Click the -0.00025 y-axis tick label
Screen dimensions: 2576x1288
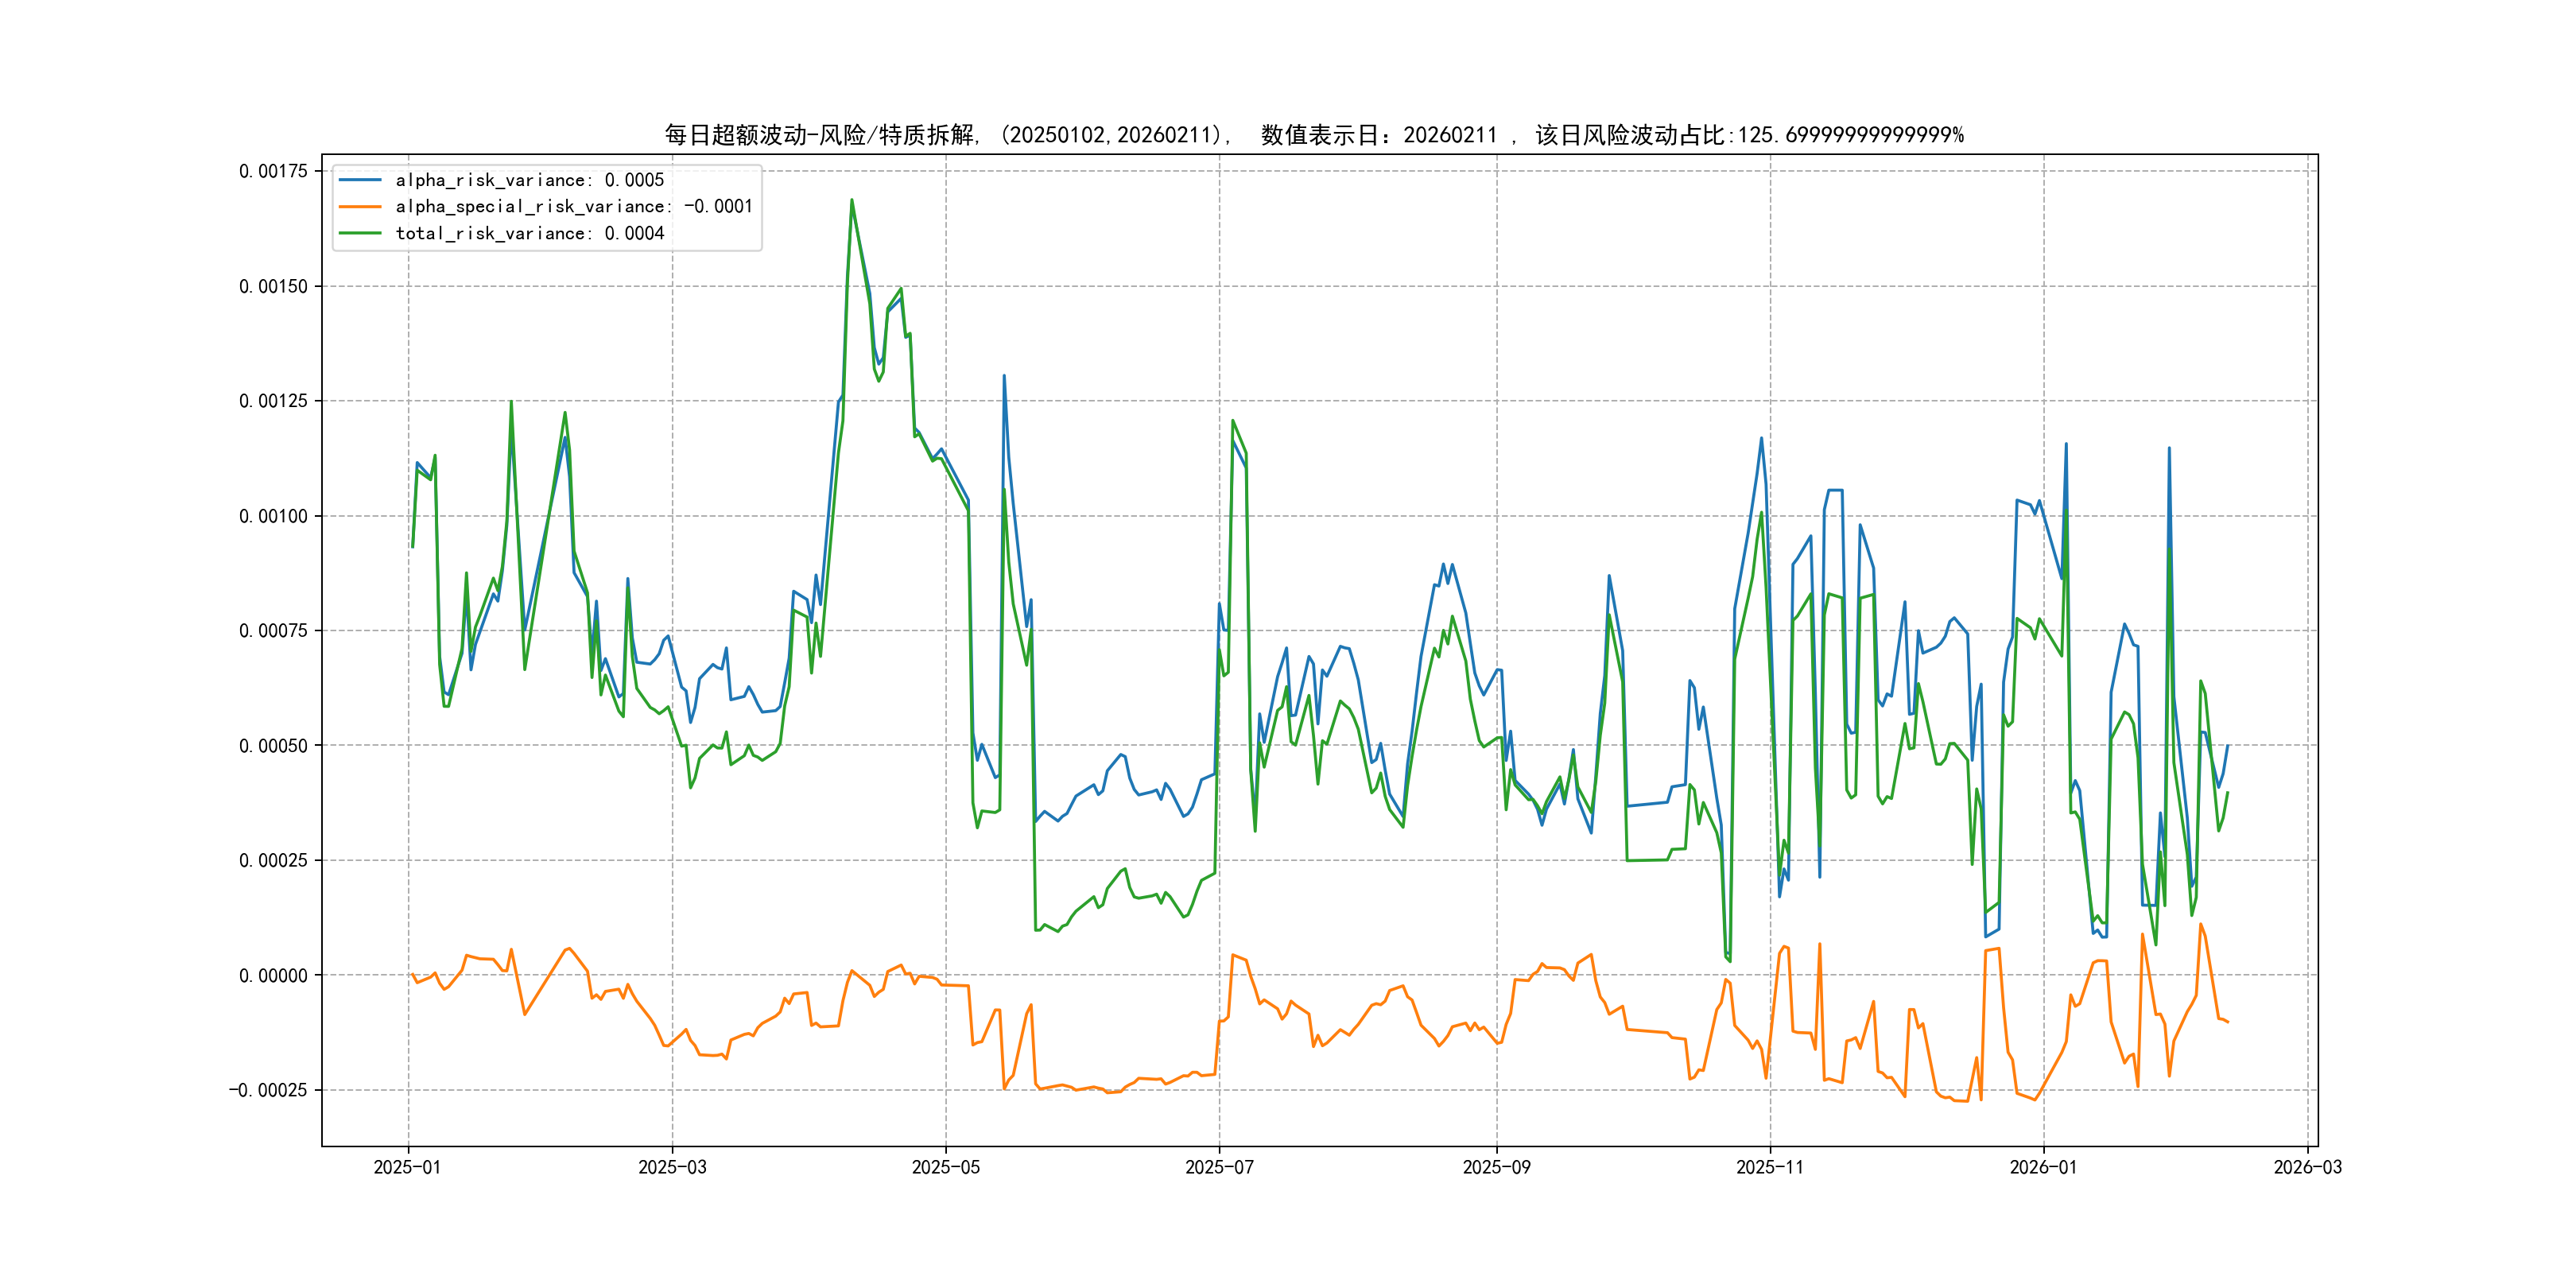(268, 1090)
